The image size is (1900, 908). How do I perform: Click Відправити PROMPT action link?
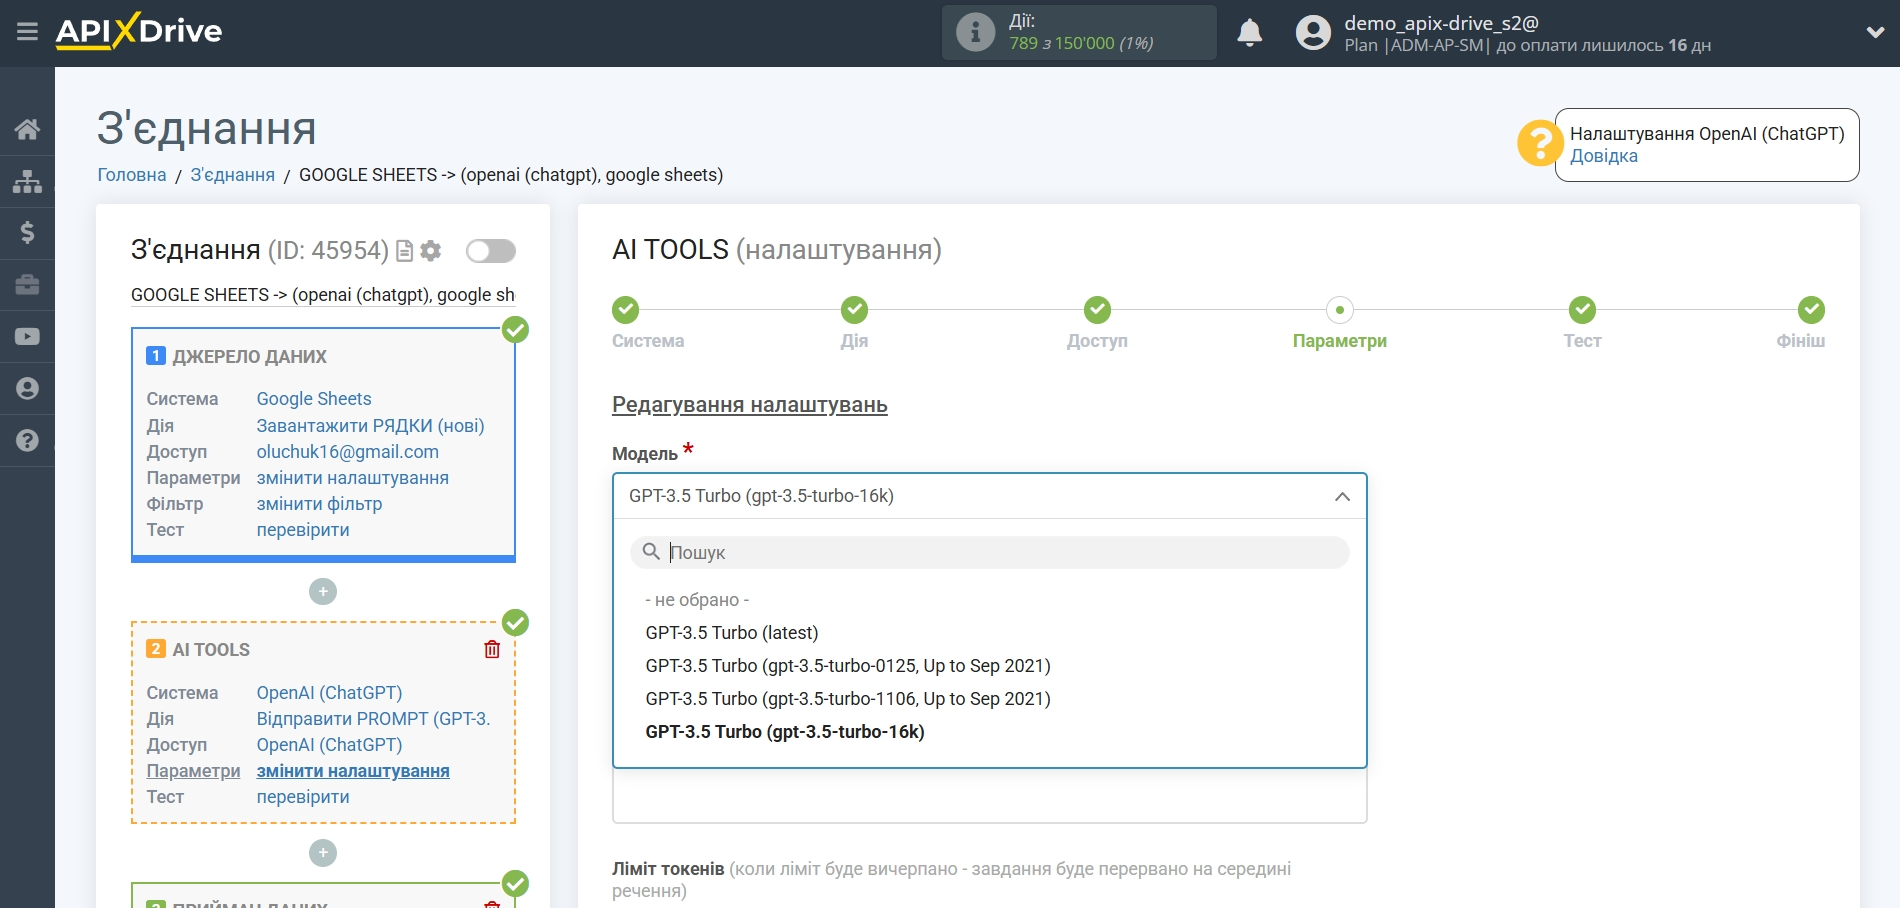[373, 719]
